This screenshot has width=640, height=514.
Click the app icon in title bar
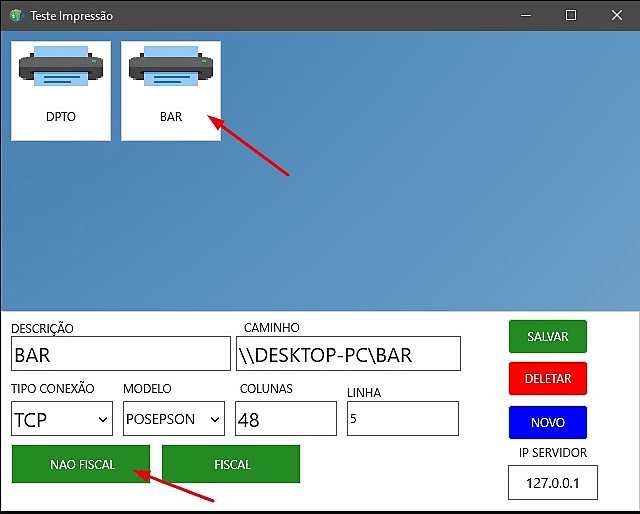(15, 16)
